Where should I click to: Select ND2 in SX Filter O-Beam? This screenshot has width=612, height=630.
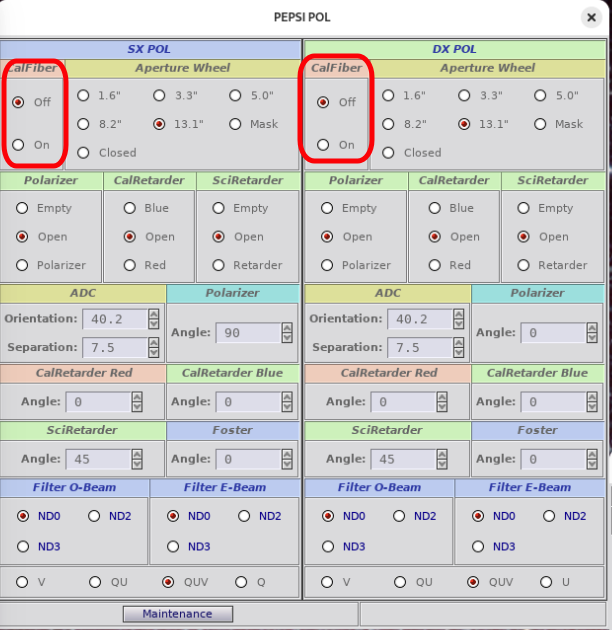click(95, 516)
